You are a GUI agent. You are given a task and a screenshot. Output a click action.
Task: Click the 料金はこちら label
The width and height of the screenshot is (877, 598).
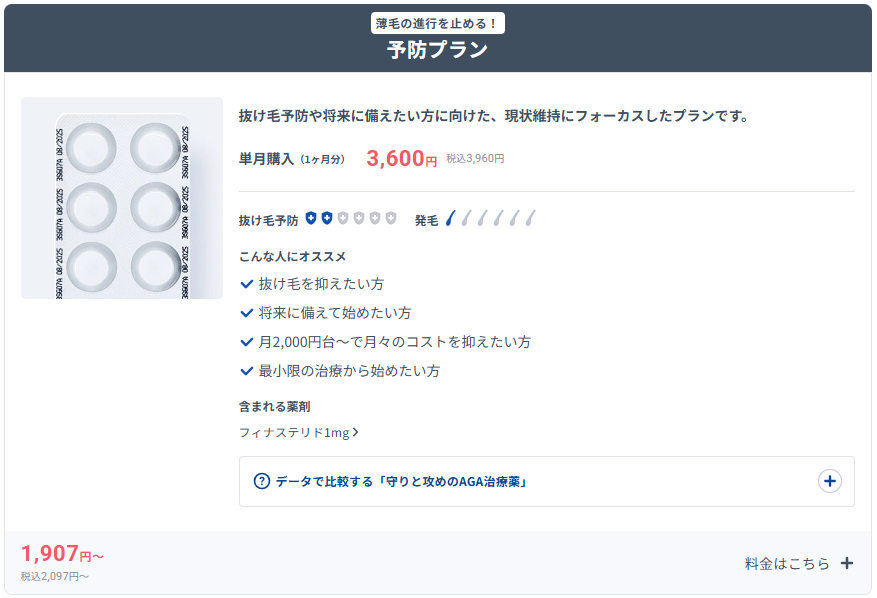[787, 563]
